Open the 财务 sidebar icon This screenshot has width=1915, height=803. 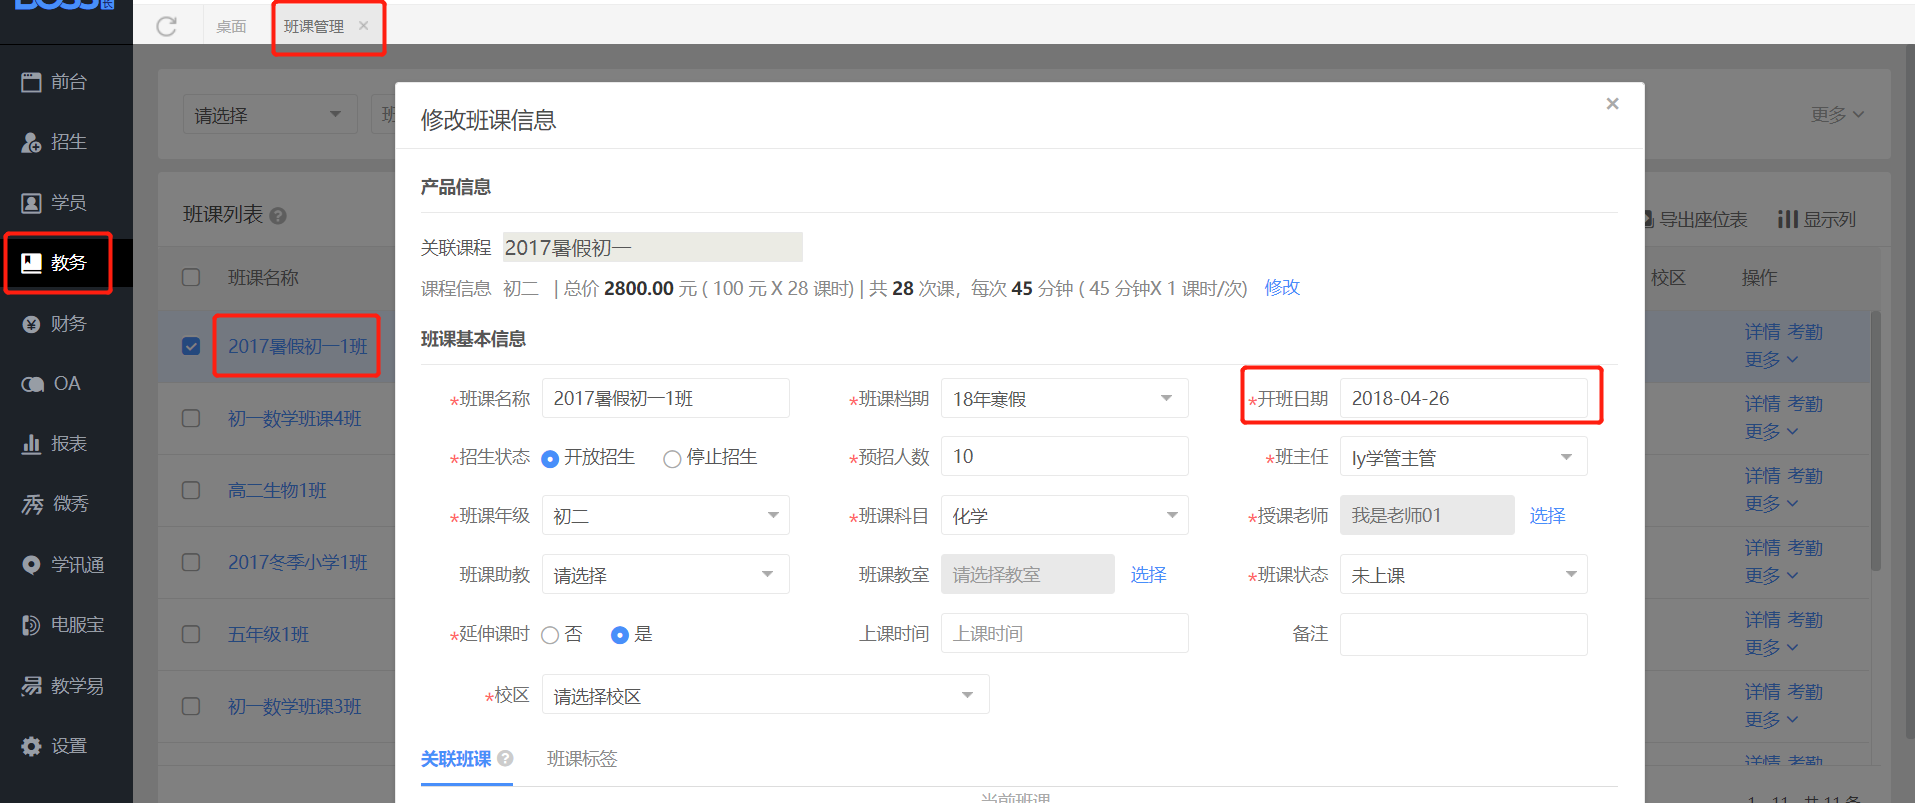(32, 324)
